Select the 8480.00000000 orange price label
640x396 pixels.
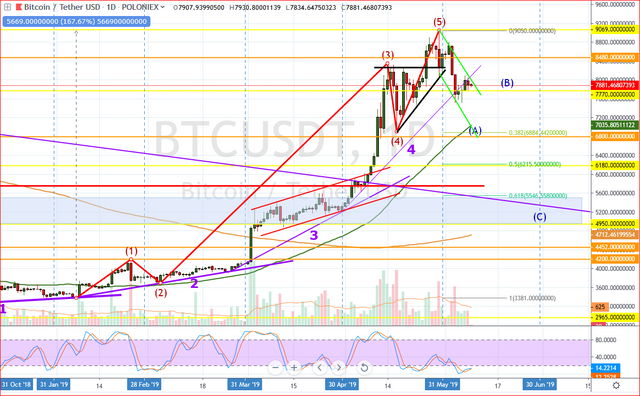pyautogui.click(x=615, y=58)
